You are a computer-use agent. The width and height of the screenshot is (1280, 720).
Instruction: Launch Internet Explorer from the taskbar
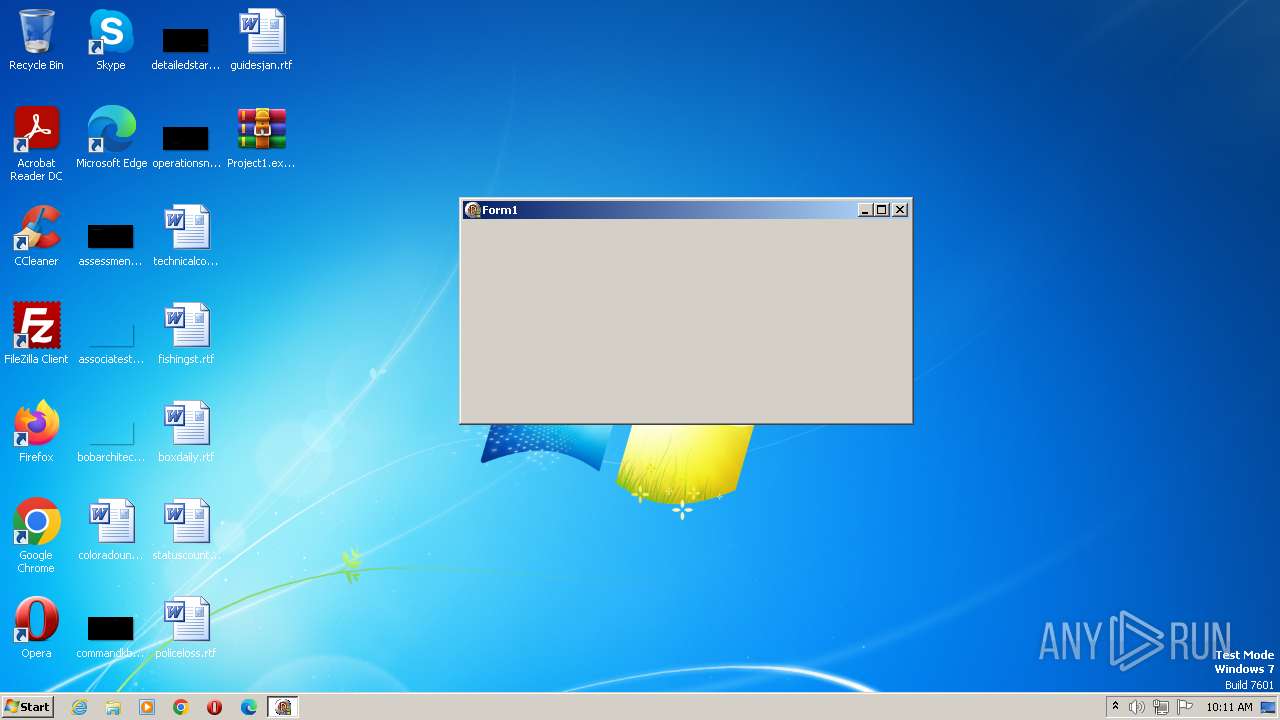[x=79, y=707]
